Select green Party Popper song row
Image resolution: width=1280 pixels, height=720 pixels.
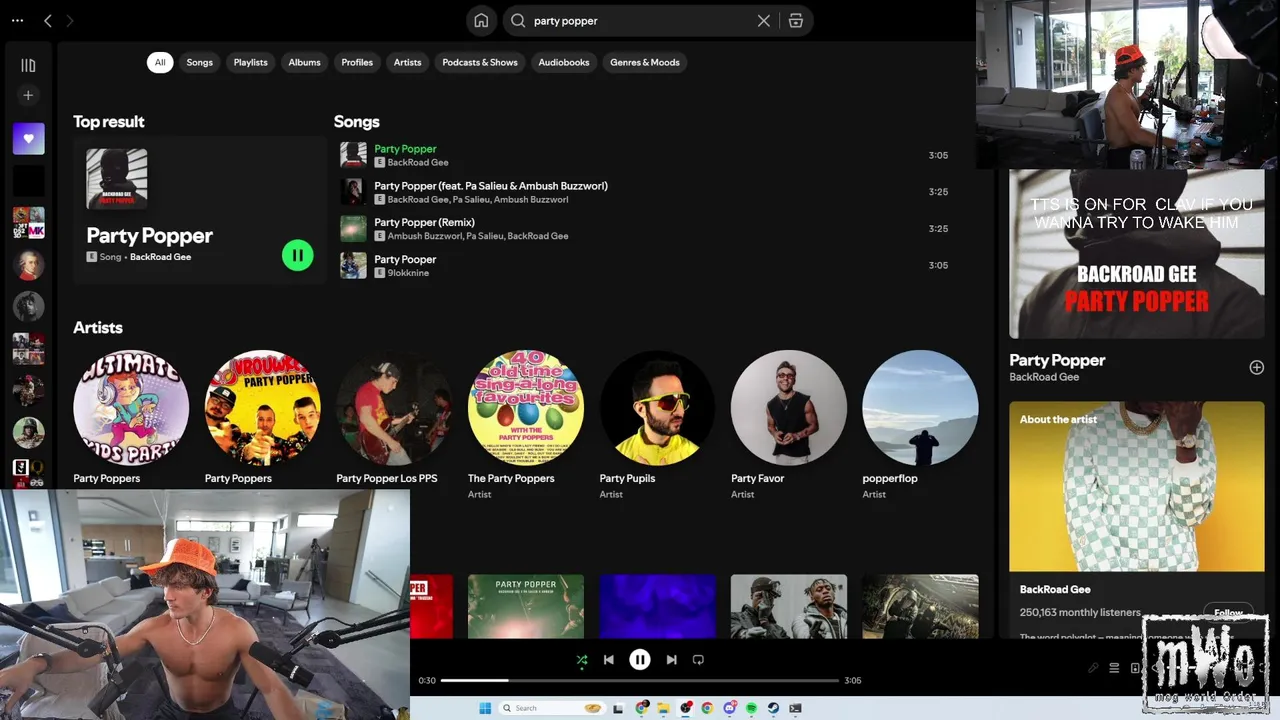pos(644,155)
